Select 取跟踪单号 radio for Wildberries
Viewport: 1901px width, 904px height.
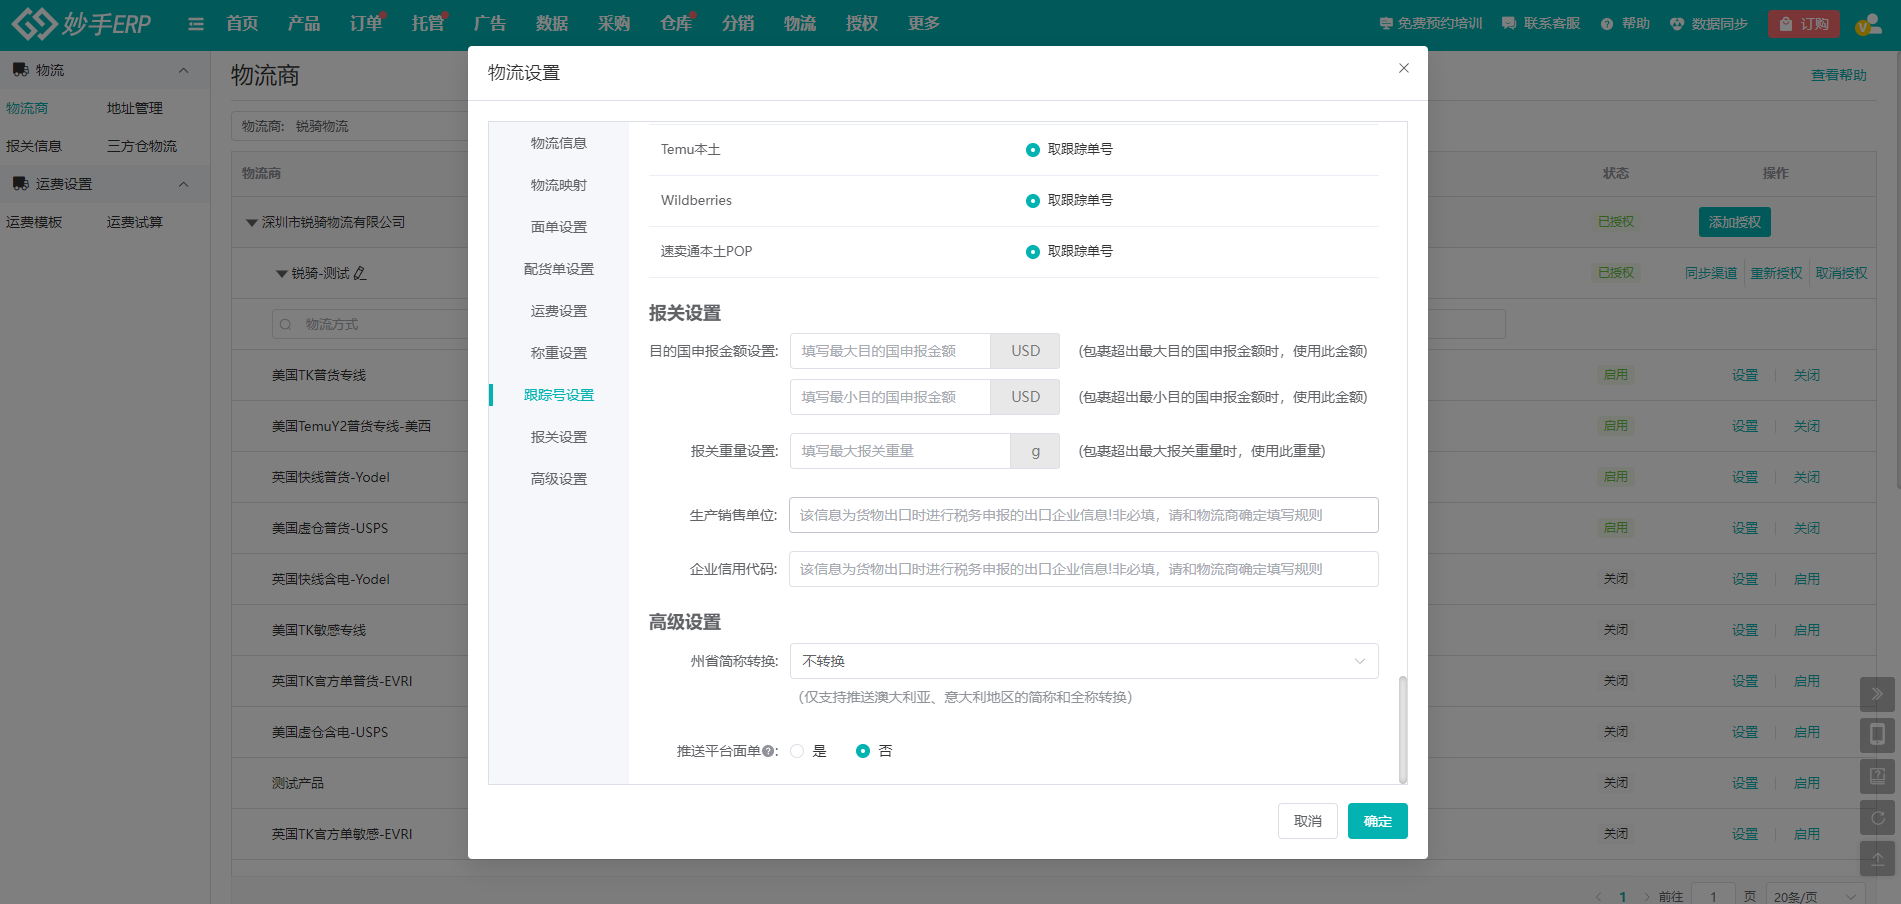point(1033,200)
